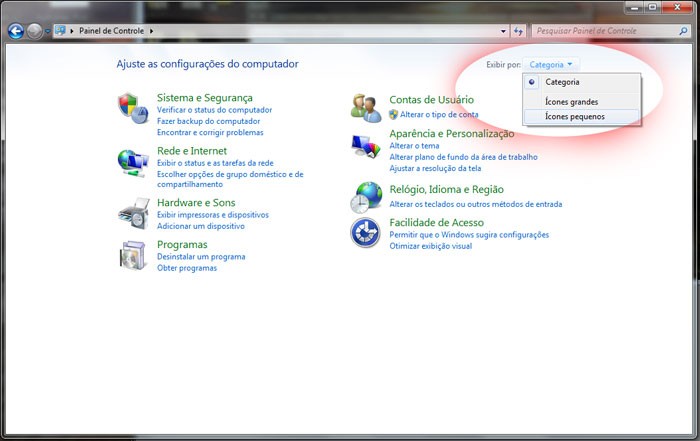
Task: Open the Contas de Usuário heading link
Action: pyautogui.click(x=432, y=100)
